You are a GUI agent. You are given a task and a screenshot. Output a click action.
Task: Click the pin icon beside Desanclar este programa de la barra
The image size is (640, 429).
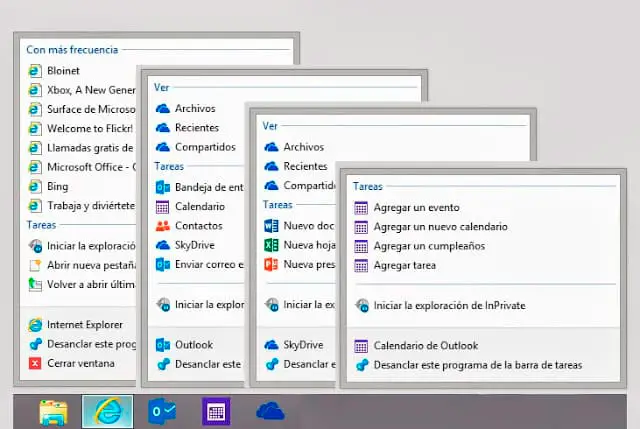(362, 365)
